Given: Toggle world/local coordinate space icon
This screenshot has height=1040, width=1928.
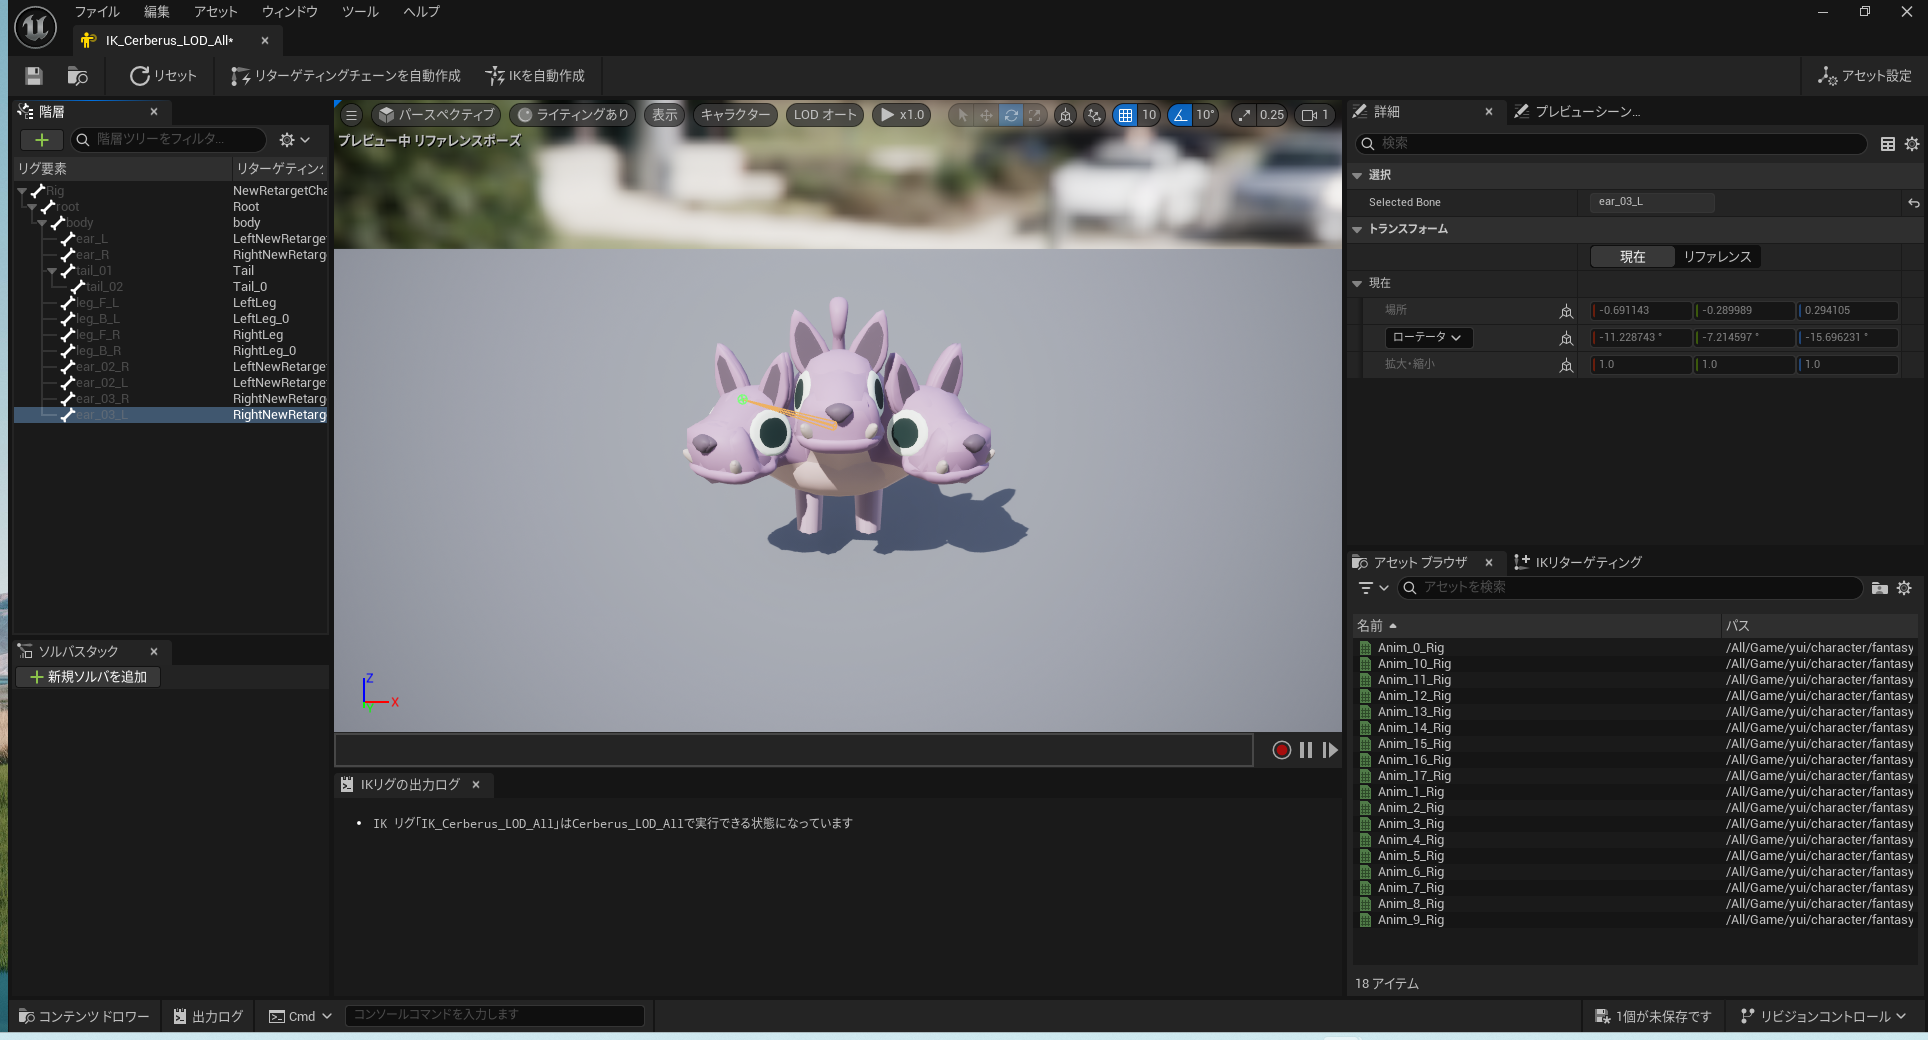Looking at the screenshot, I should tap(1066, 115).
